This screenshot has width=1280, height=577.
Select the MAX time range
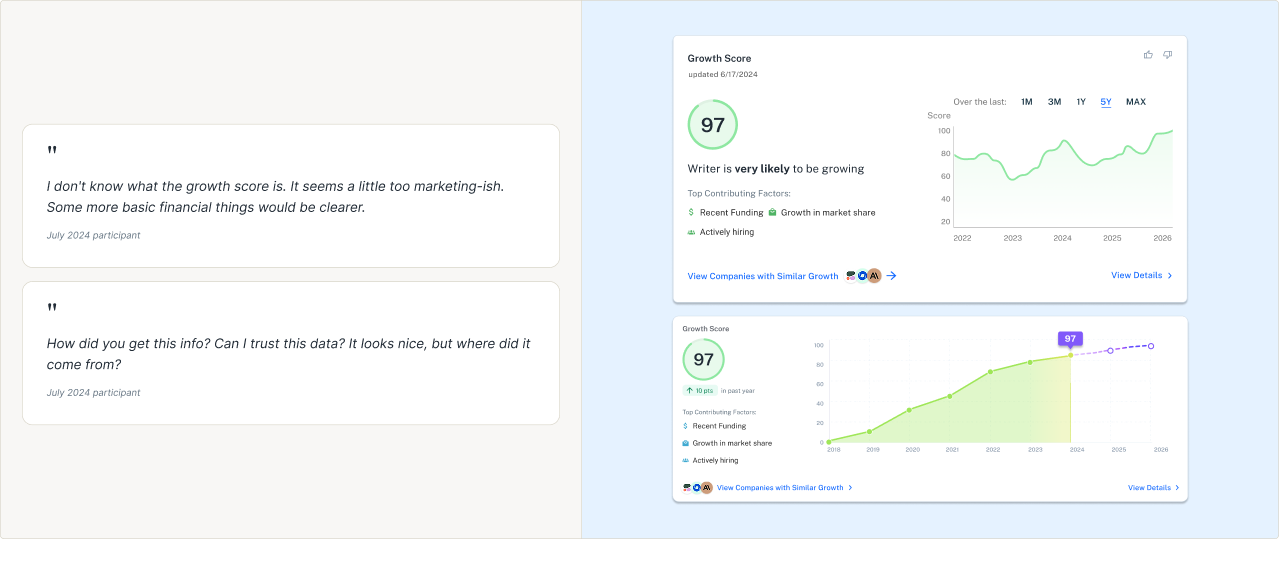(x=1136, y=102)
